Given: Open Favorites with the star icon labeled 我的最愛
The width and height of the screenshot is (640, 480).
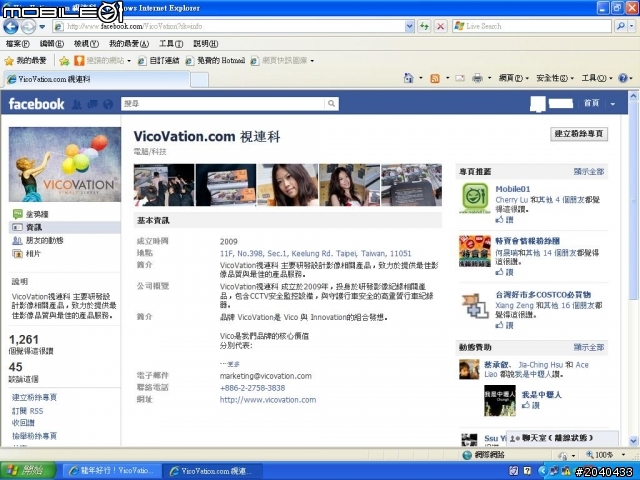Looking at the screenshot, I should pyautogui.click(x=25, y=61).
